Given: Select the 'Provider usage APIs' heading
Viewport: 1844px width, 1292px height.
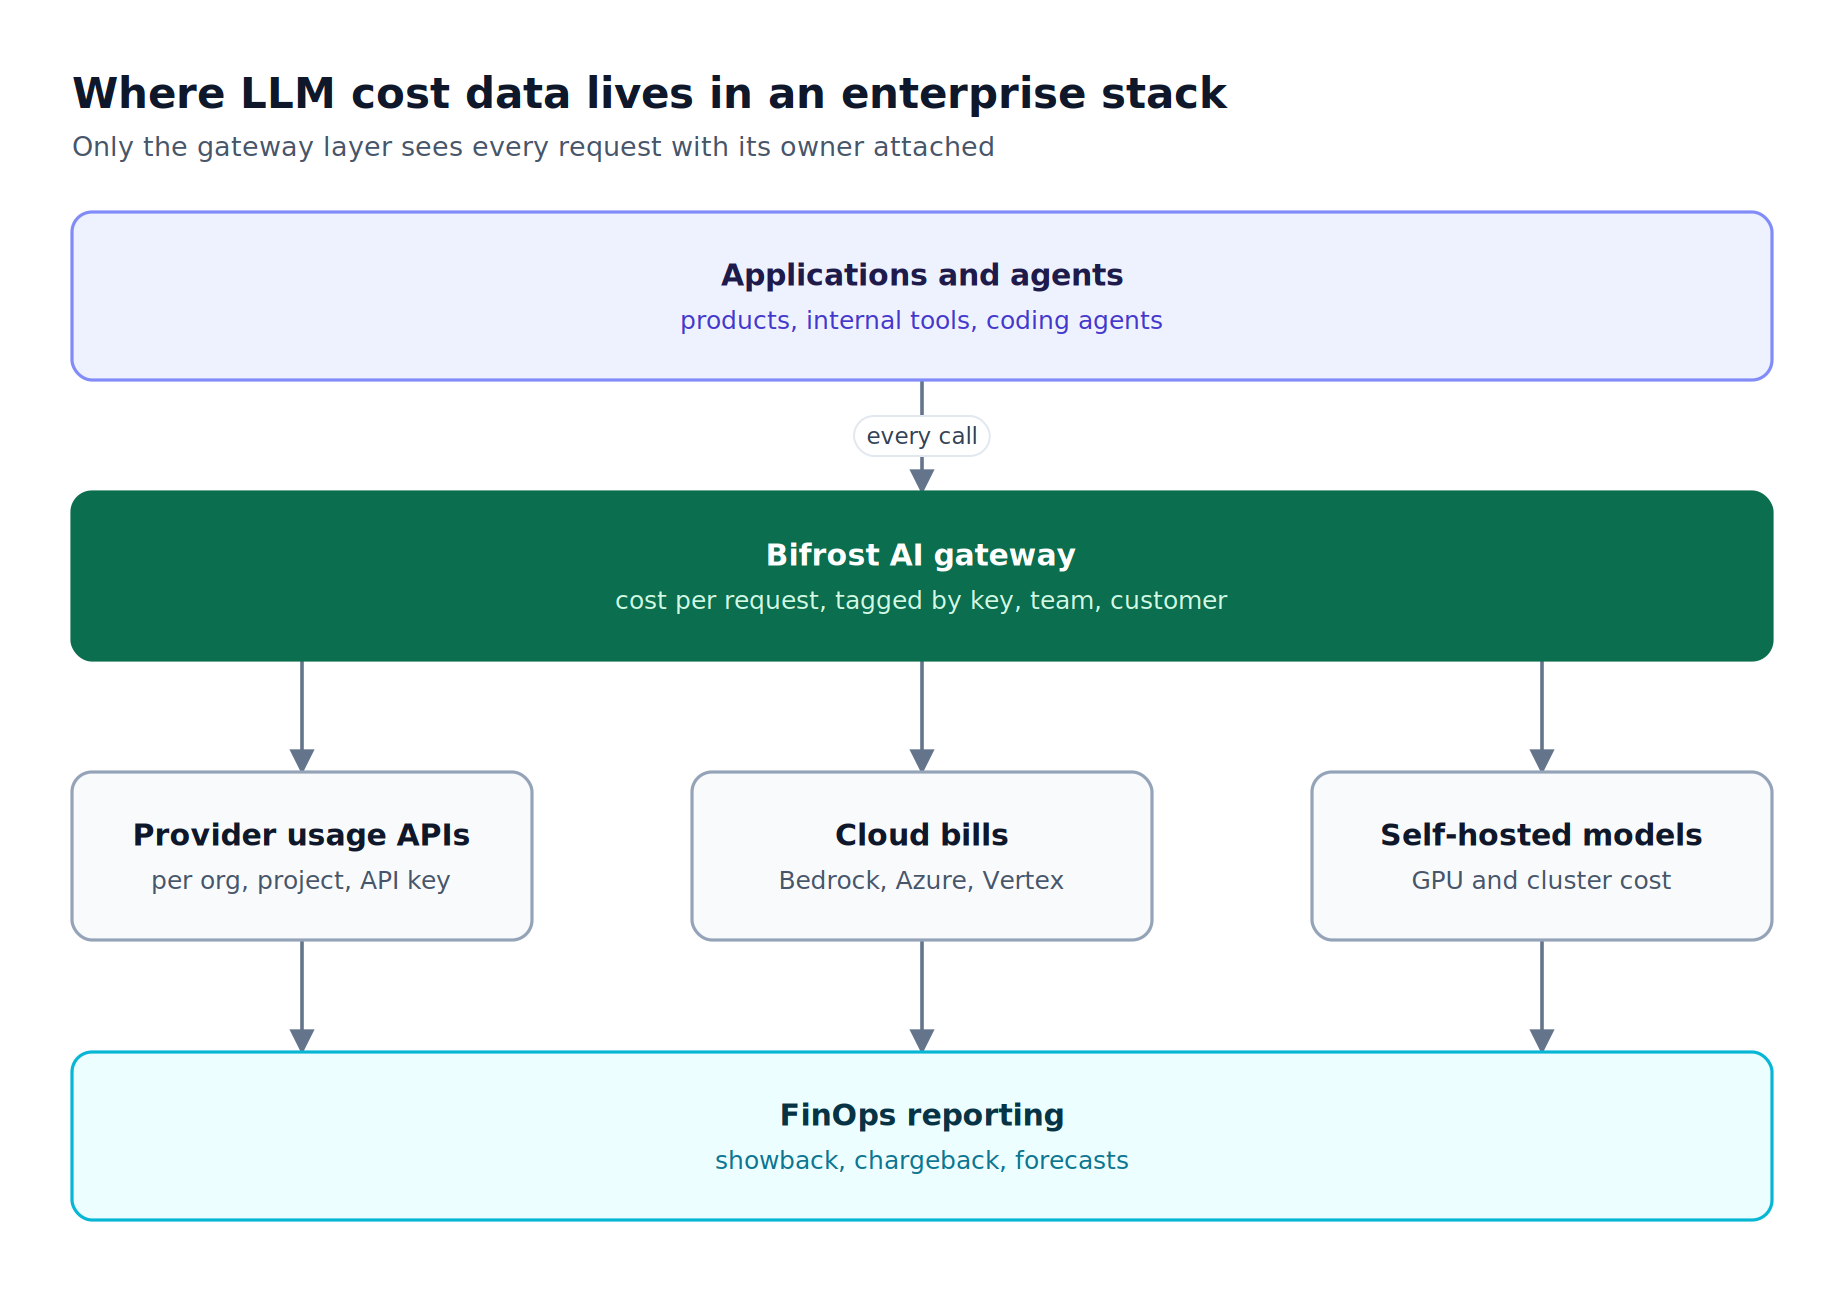Looking at the screenshot, I should [301, 835].
